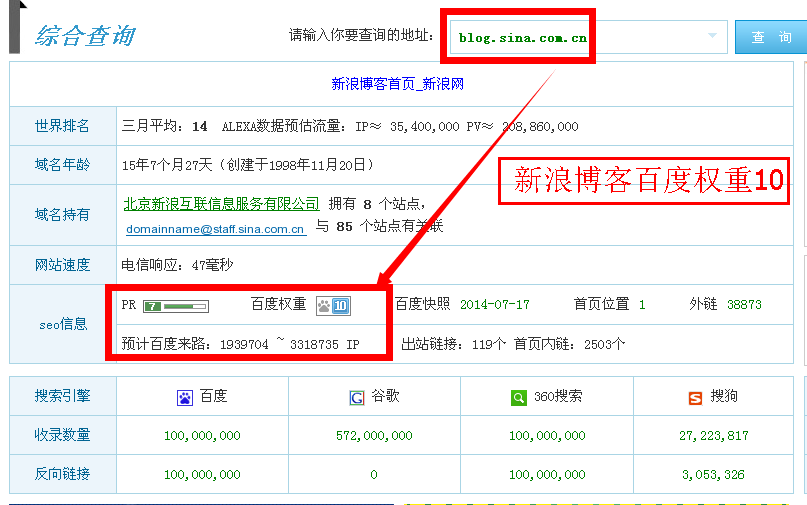
Task: Click the Baidu snapshot date 2014-07-17
Action: pos(495,305)
